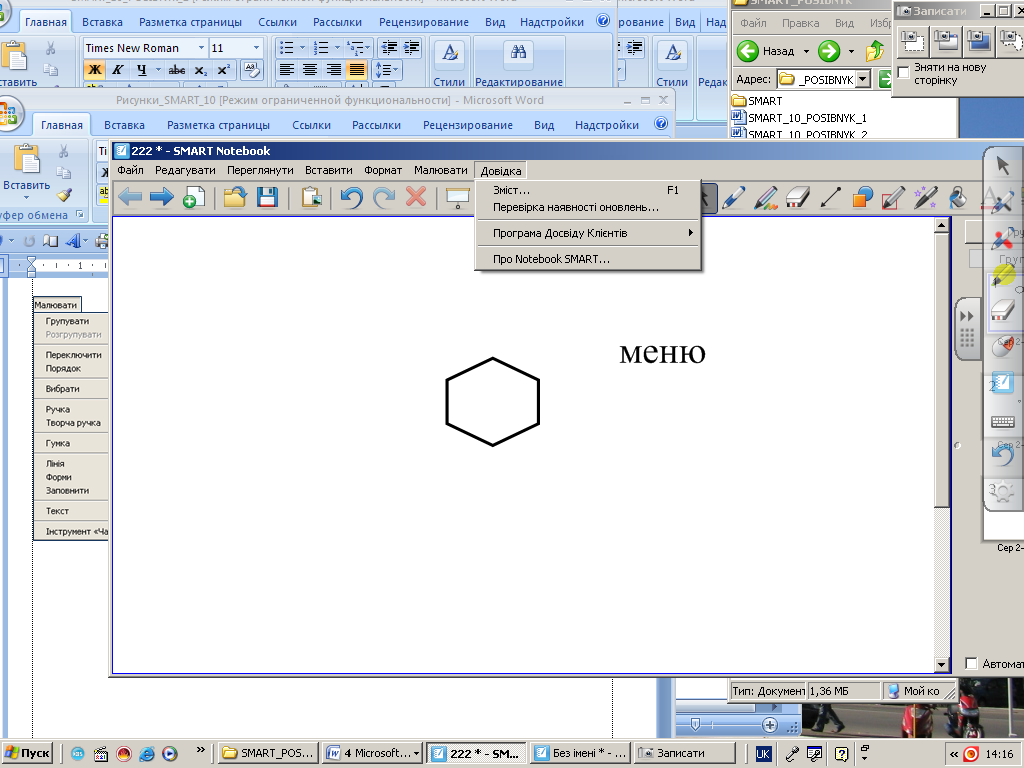1024x768 pixels.
Task: Open Файл menu in SMART Notebook
Action: [x=131, y=170]
